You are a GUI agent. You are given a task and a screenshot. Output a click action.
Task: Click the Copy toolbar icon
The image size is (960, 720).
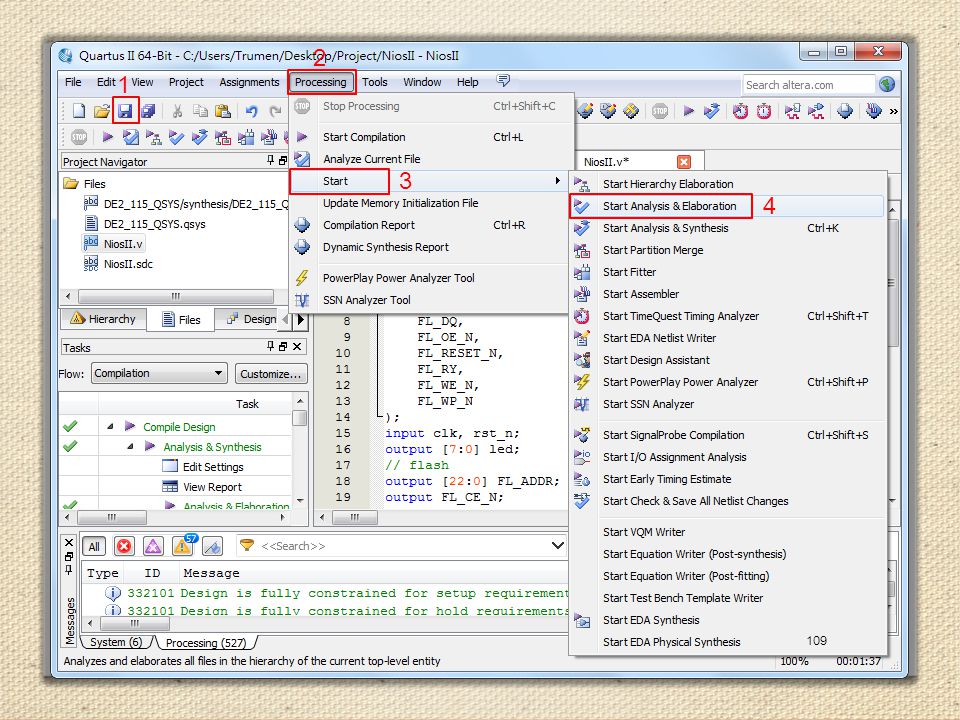coord(200,111)
